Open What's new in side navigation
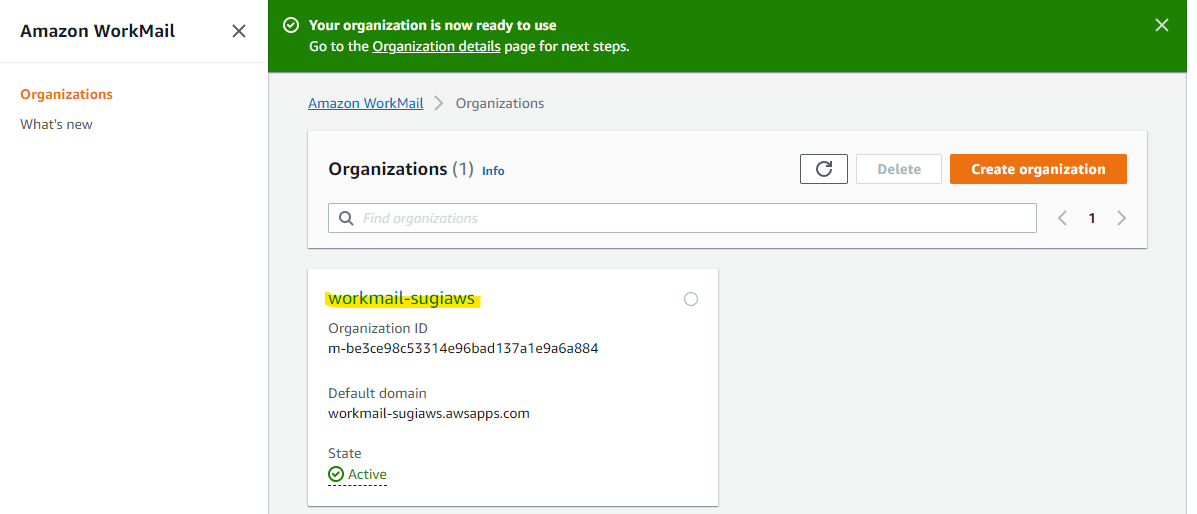The width and height of the screenshot is (1197, 514). pyautogui.click(x=56, y=124)
